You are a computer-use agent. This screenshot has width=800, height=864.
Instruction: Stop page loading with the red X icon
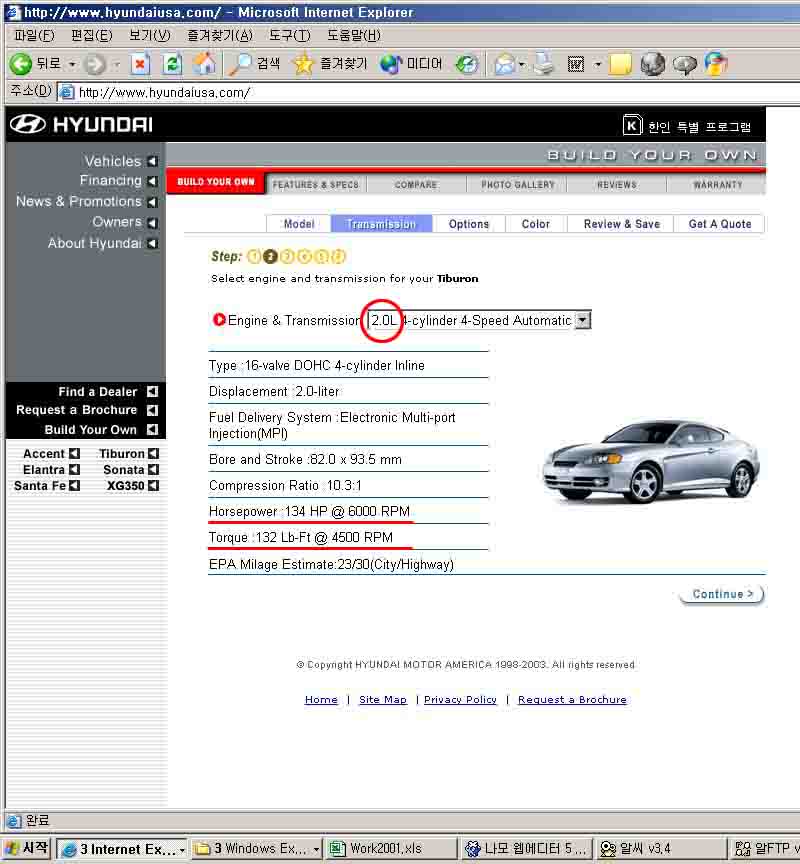140,64
